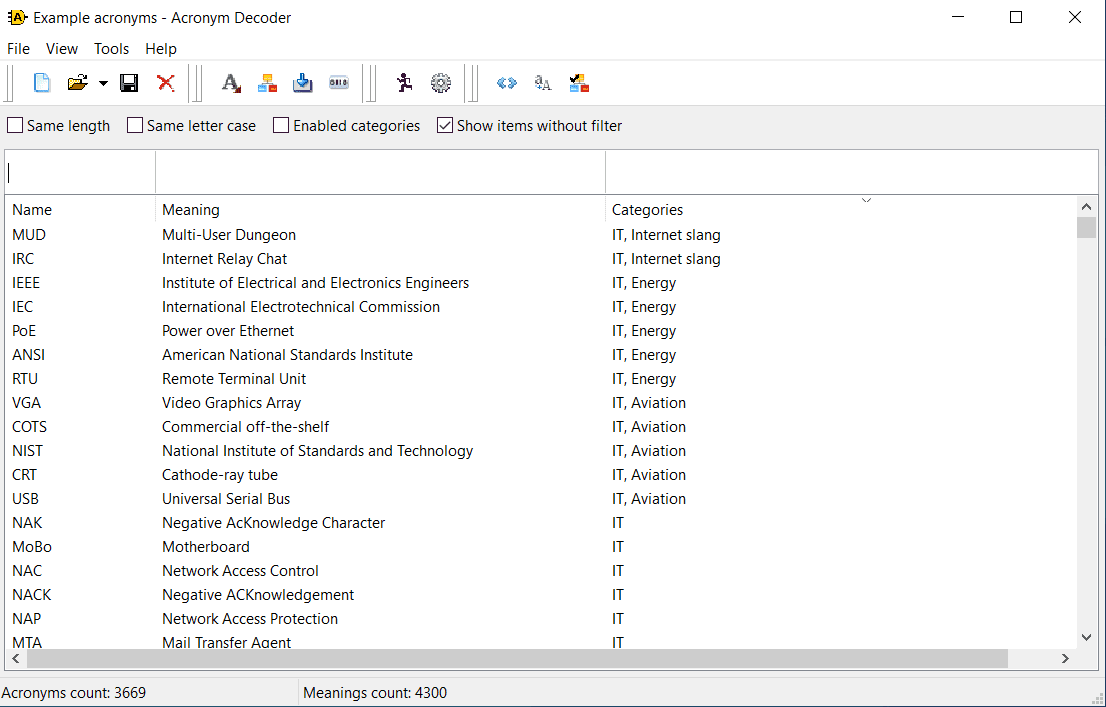Click the new blank document icon
The width and height of the screenshot is (1106, 707).
[42, 83]
